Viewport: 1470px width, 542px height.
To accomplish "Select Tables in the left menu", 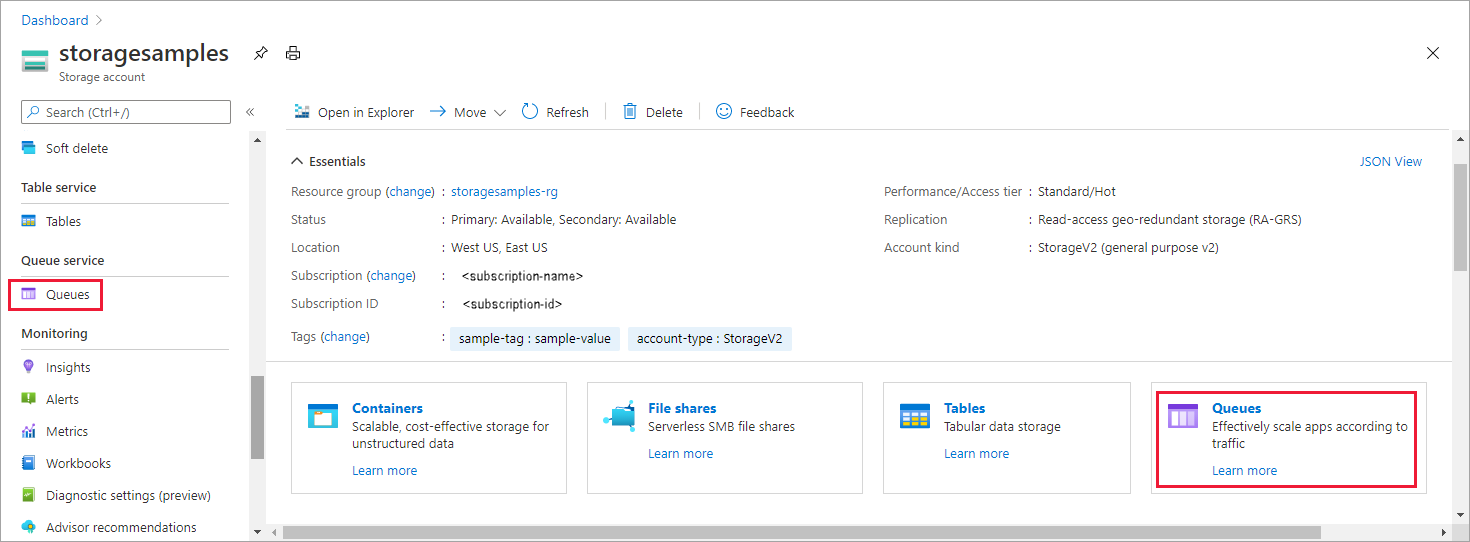I will [x=63, y=221].
